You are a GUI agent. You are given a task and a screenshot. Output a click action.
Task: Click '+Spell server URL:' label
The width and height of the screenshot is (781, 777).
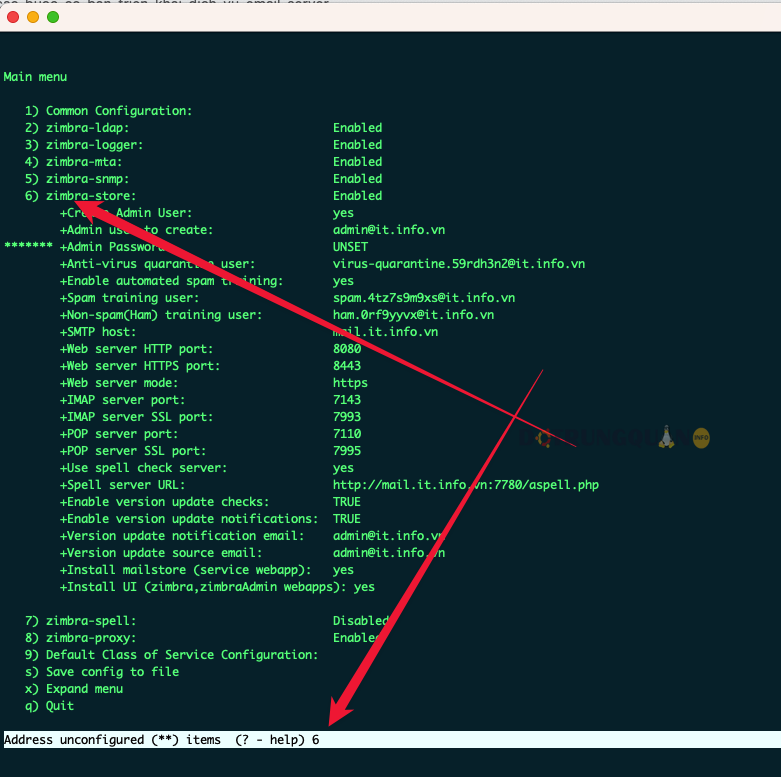pos(123,485)
